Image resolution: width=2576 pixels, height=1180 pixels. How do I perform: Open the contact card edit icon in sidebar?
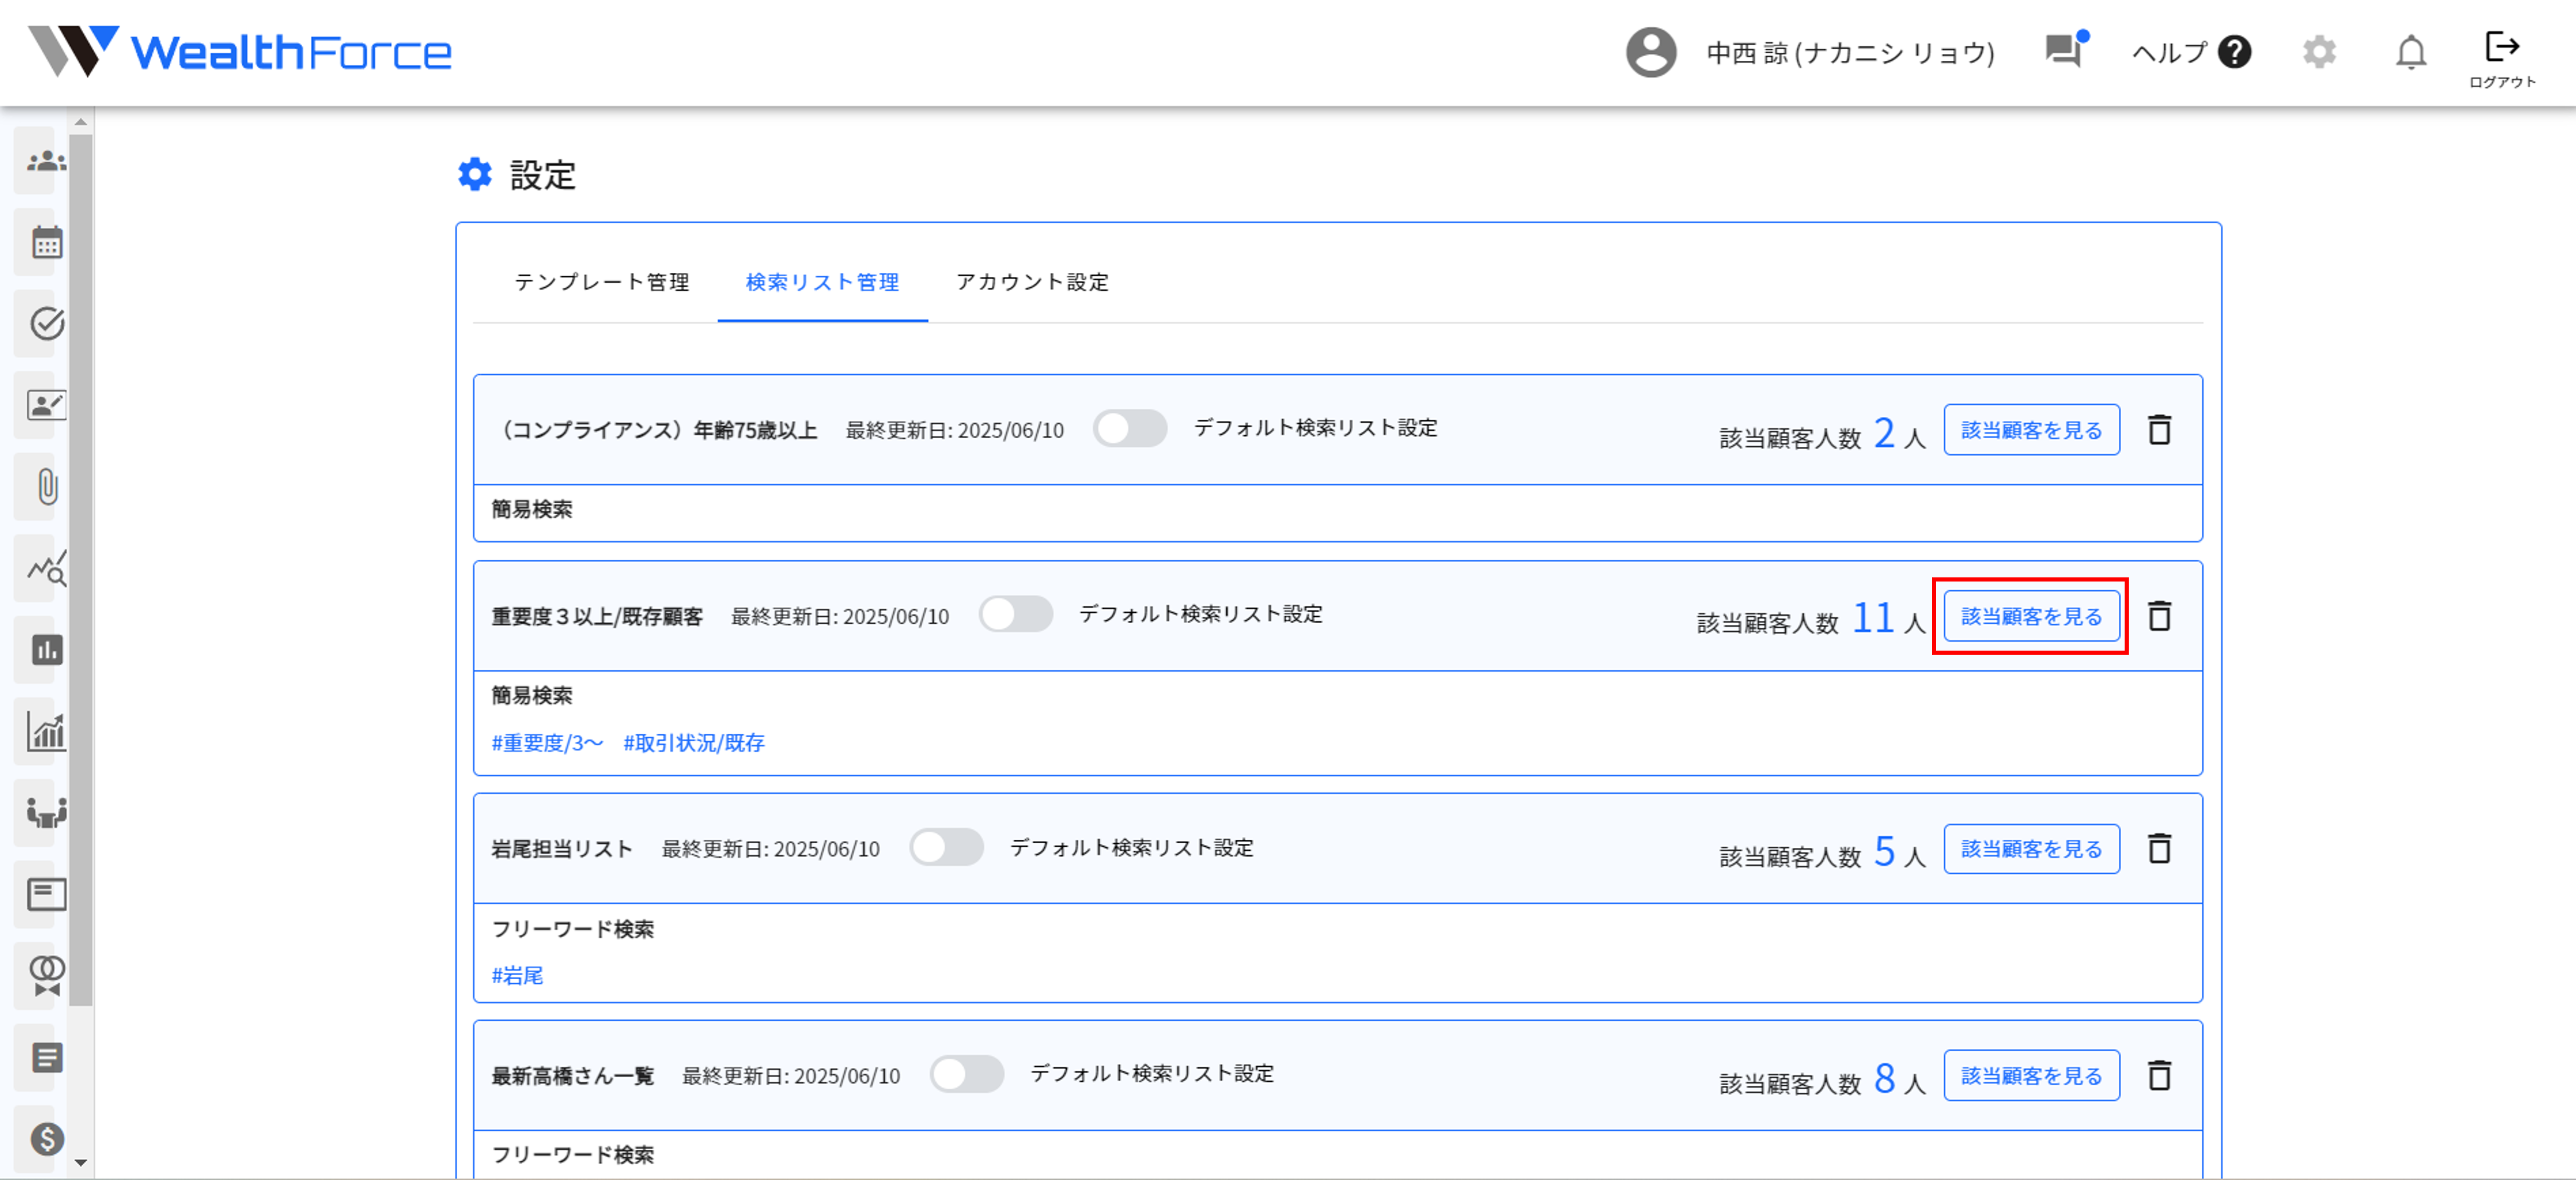coord(46,405)
